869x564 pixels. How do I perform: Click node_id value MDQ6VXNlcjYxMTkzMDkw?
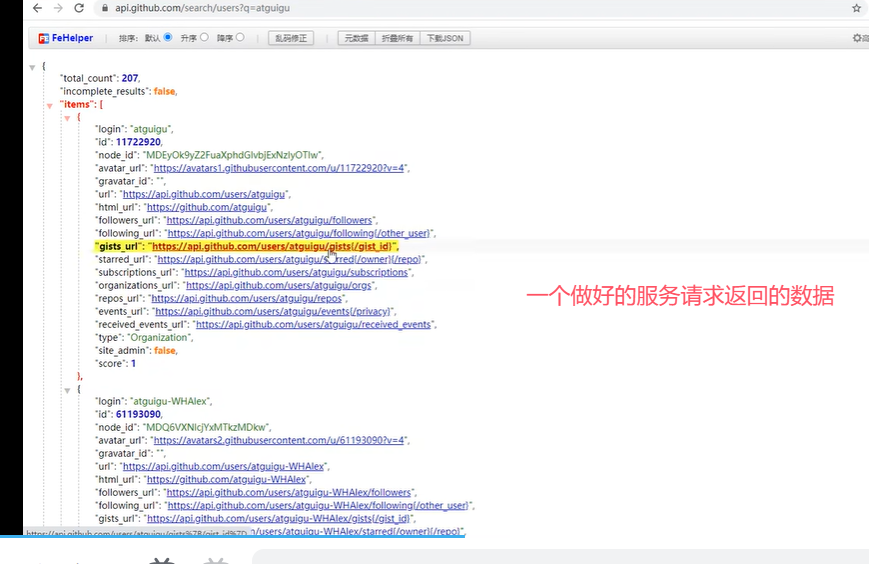click(x=206, y=427)
